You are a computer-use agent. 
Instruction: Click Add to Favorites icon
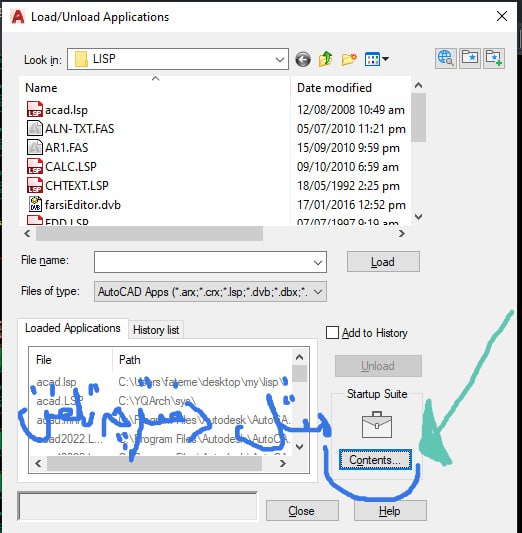click(494, 58)
